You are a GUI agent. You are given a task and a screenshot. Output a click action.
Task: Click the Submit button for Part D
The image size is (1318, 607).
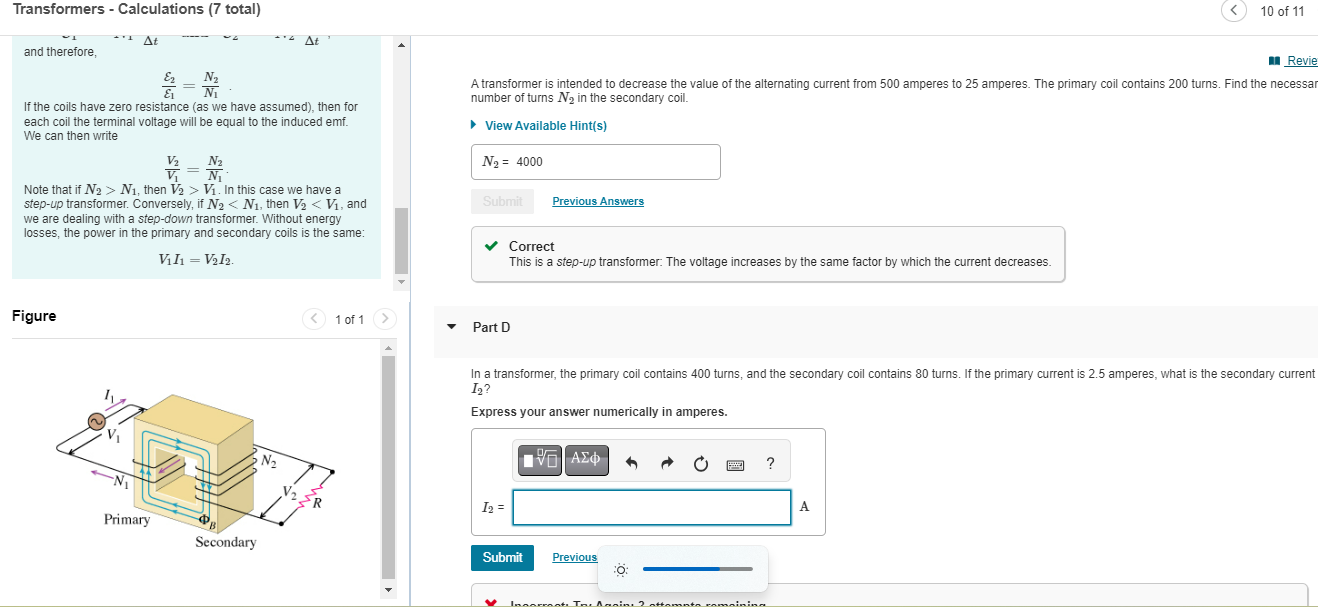502,558
